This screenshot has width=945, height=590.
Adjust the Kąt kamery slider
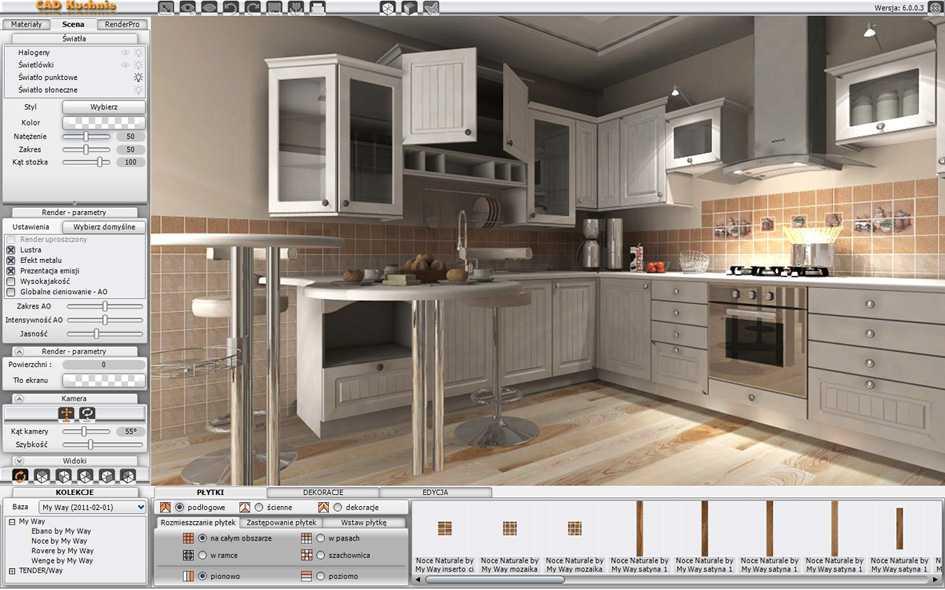[x=87, y=432]
